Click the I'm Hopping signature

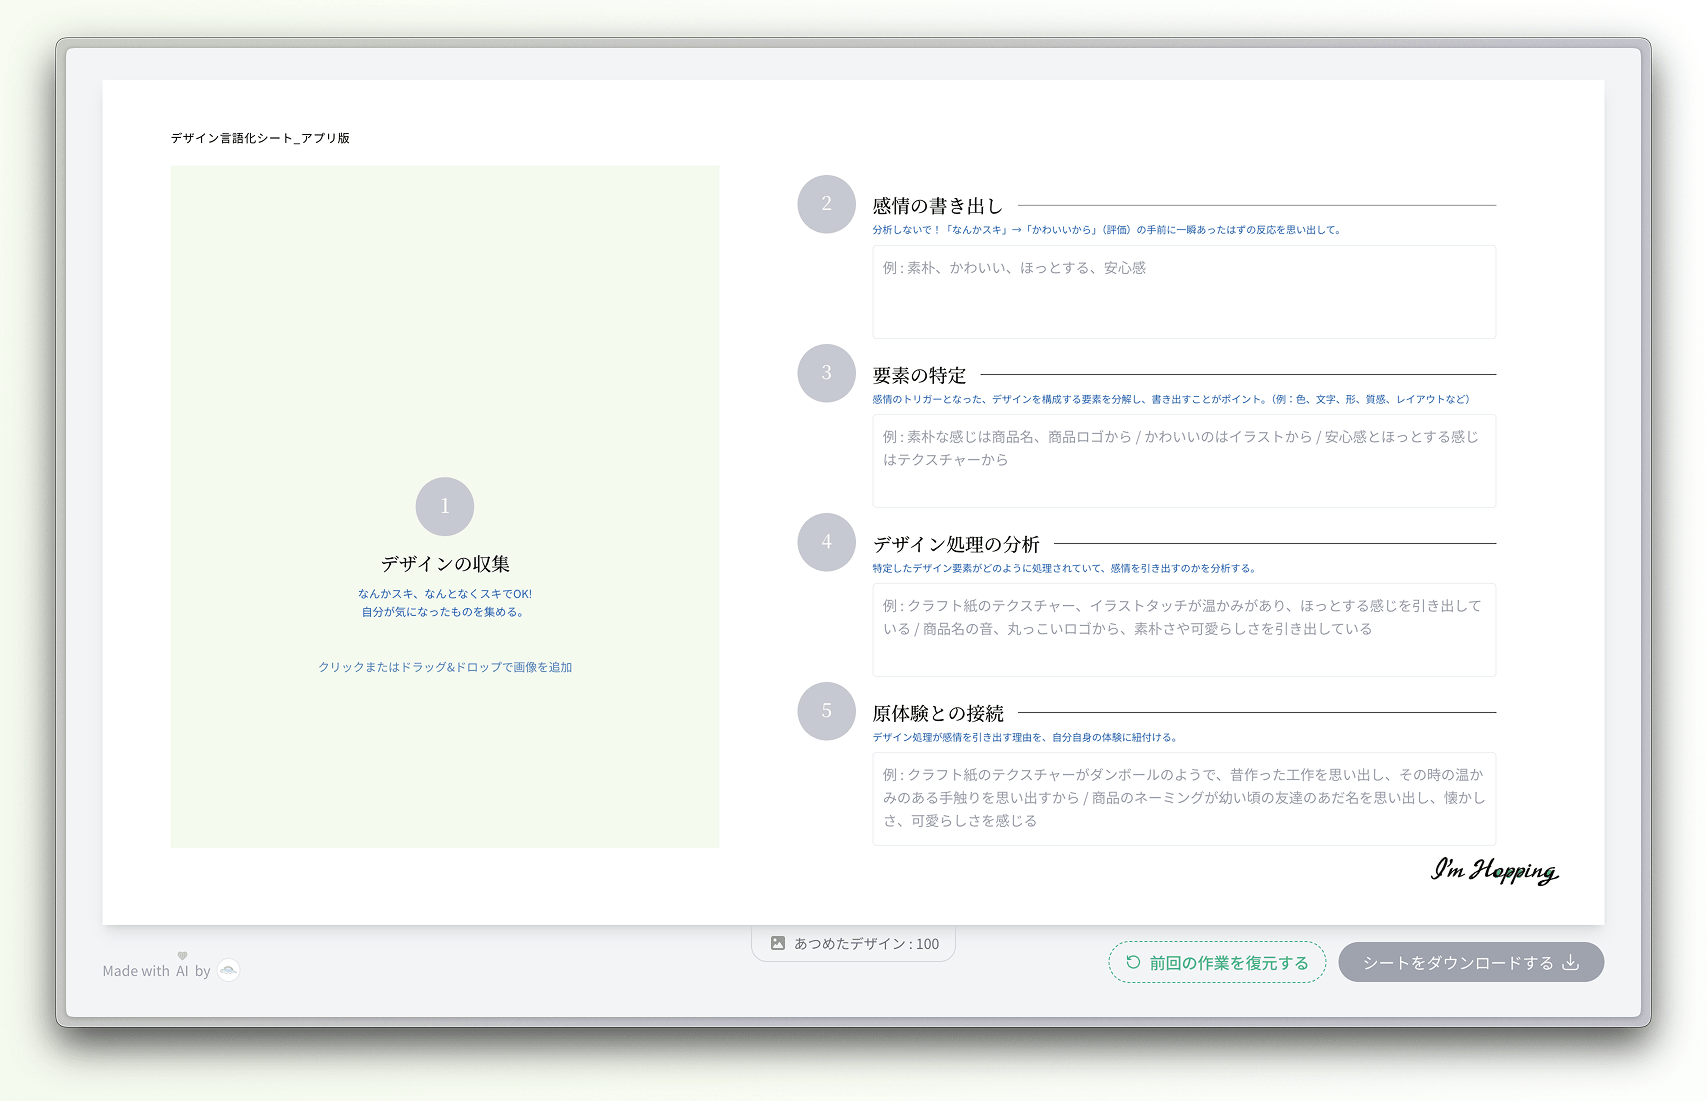coord(1494,872)
